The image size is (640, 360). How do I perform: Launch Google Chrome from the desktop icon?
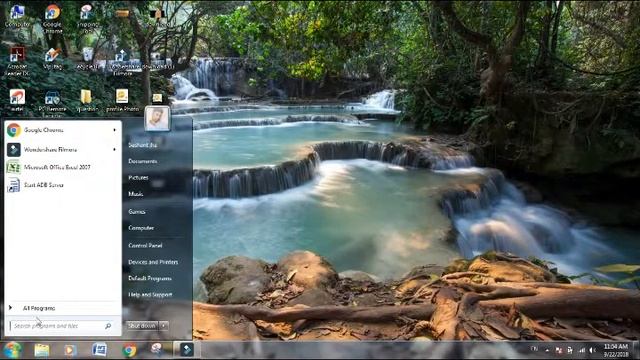(52, 18)
